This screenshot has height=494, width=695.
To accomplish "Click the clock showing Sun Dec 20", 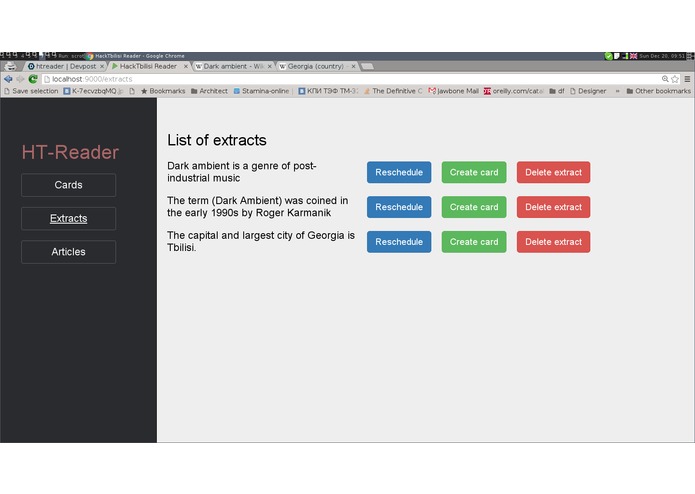I will [x=662, y=56].
